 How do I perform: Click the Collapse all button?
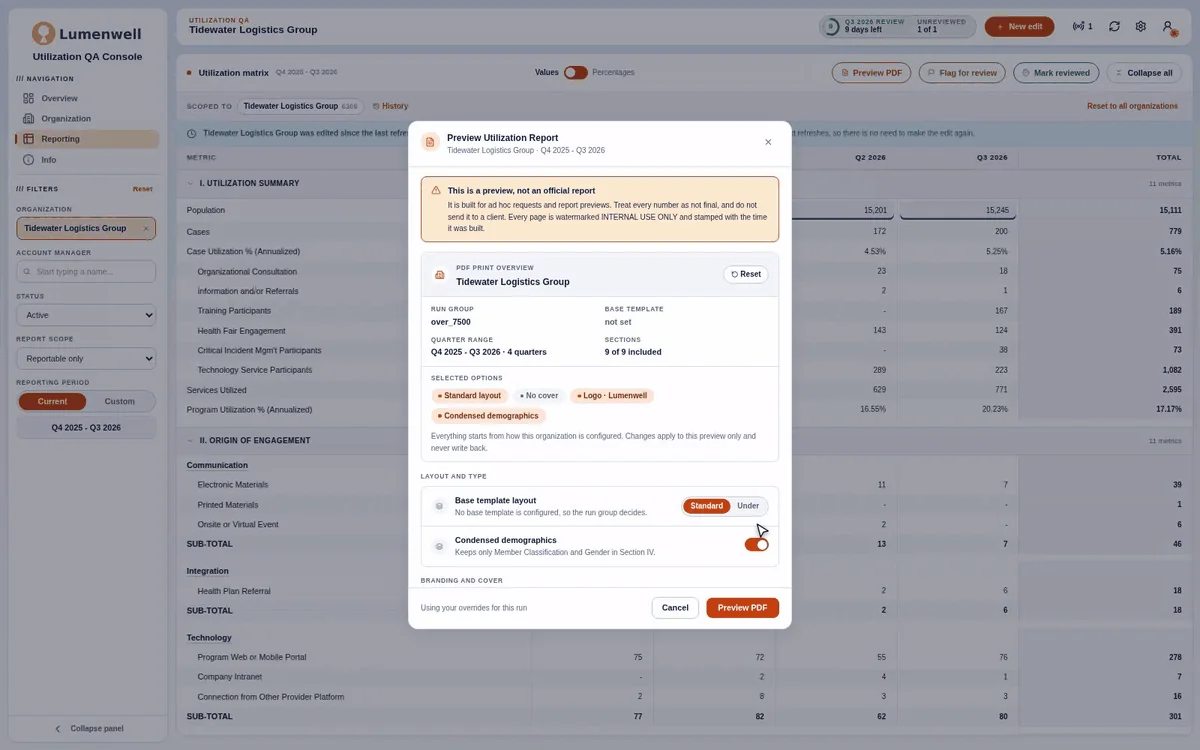1144,73
